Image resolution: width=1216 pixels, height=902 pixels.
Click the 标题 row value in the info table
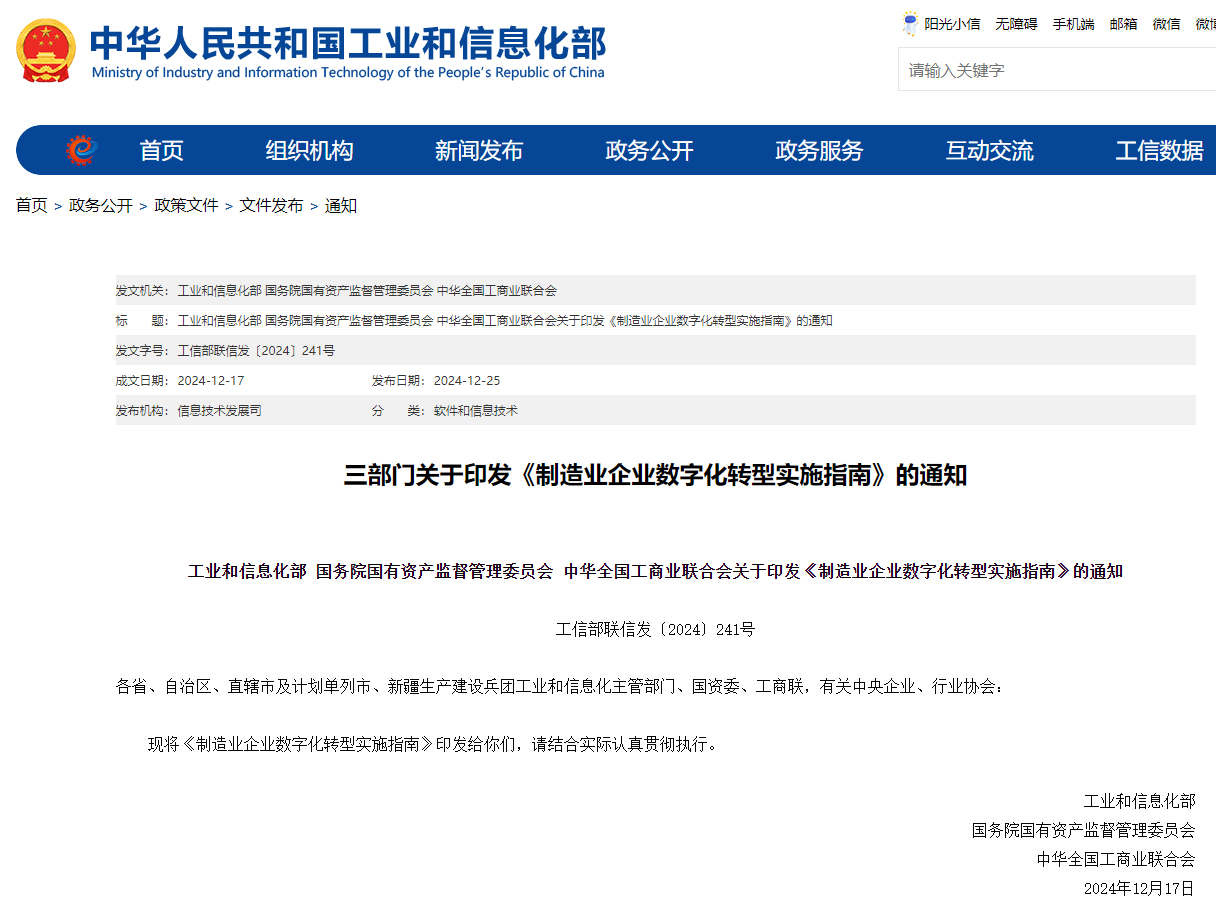click(x=505, y=321)
